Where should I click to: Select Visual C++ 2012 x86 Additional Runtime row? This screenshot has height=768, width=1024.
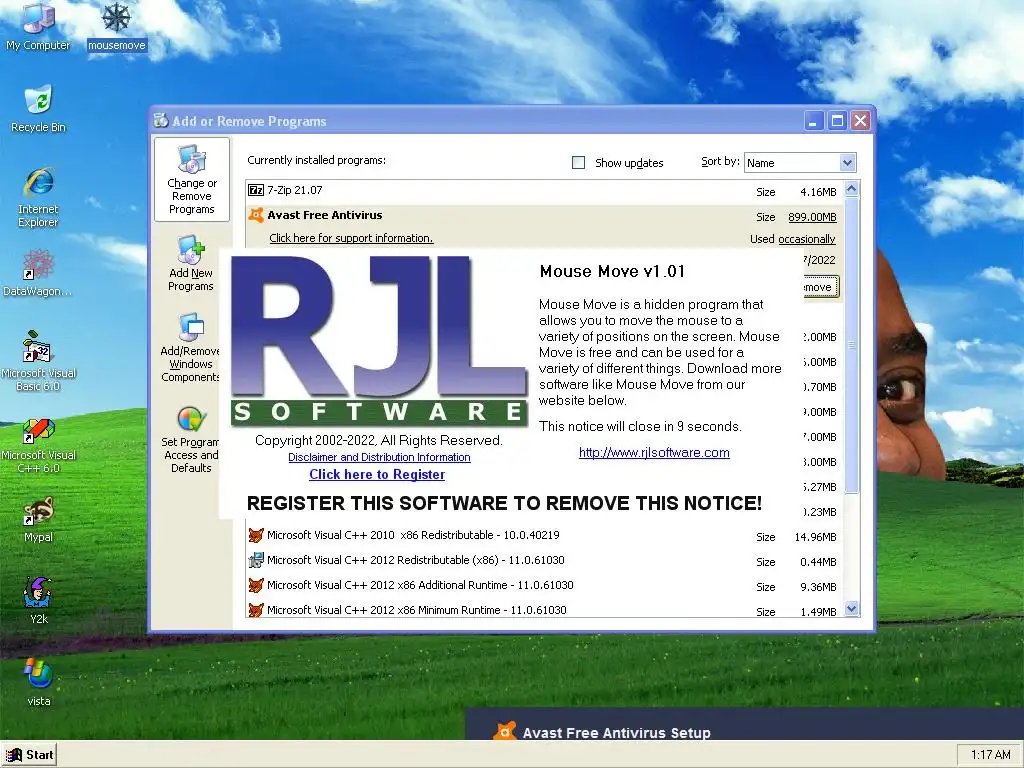[544, 586]
